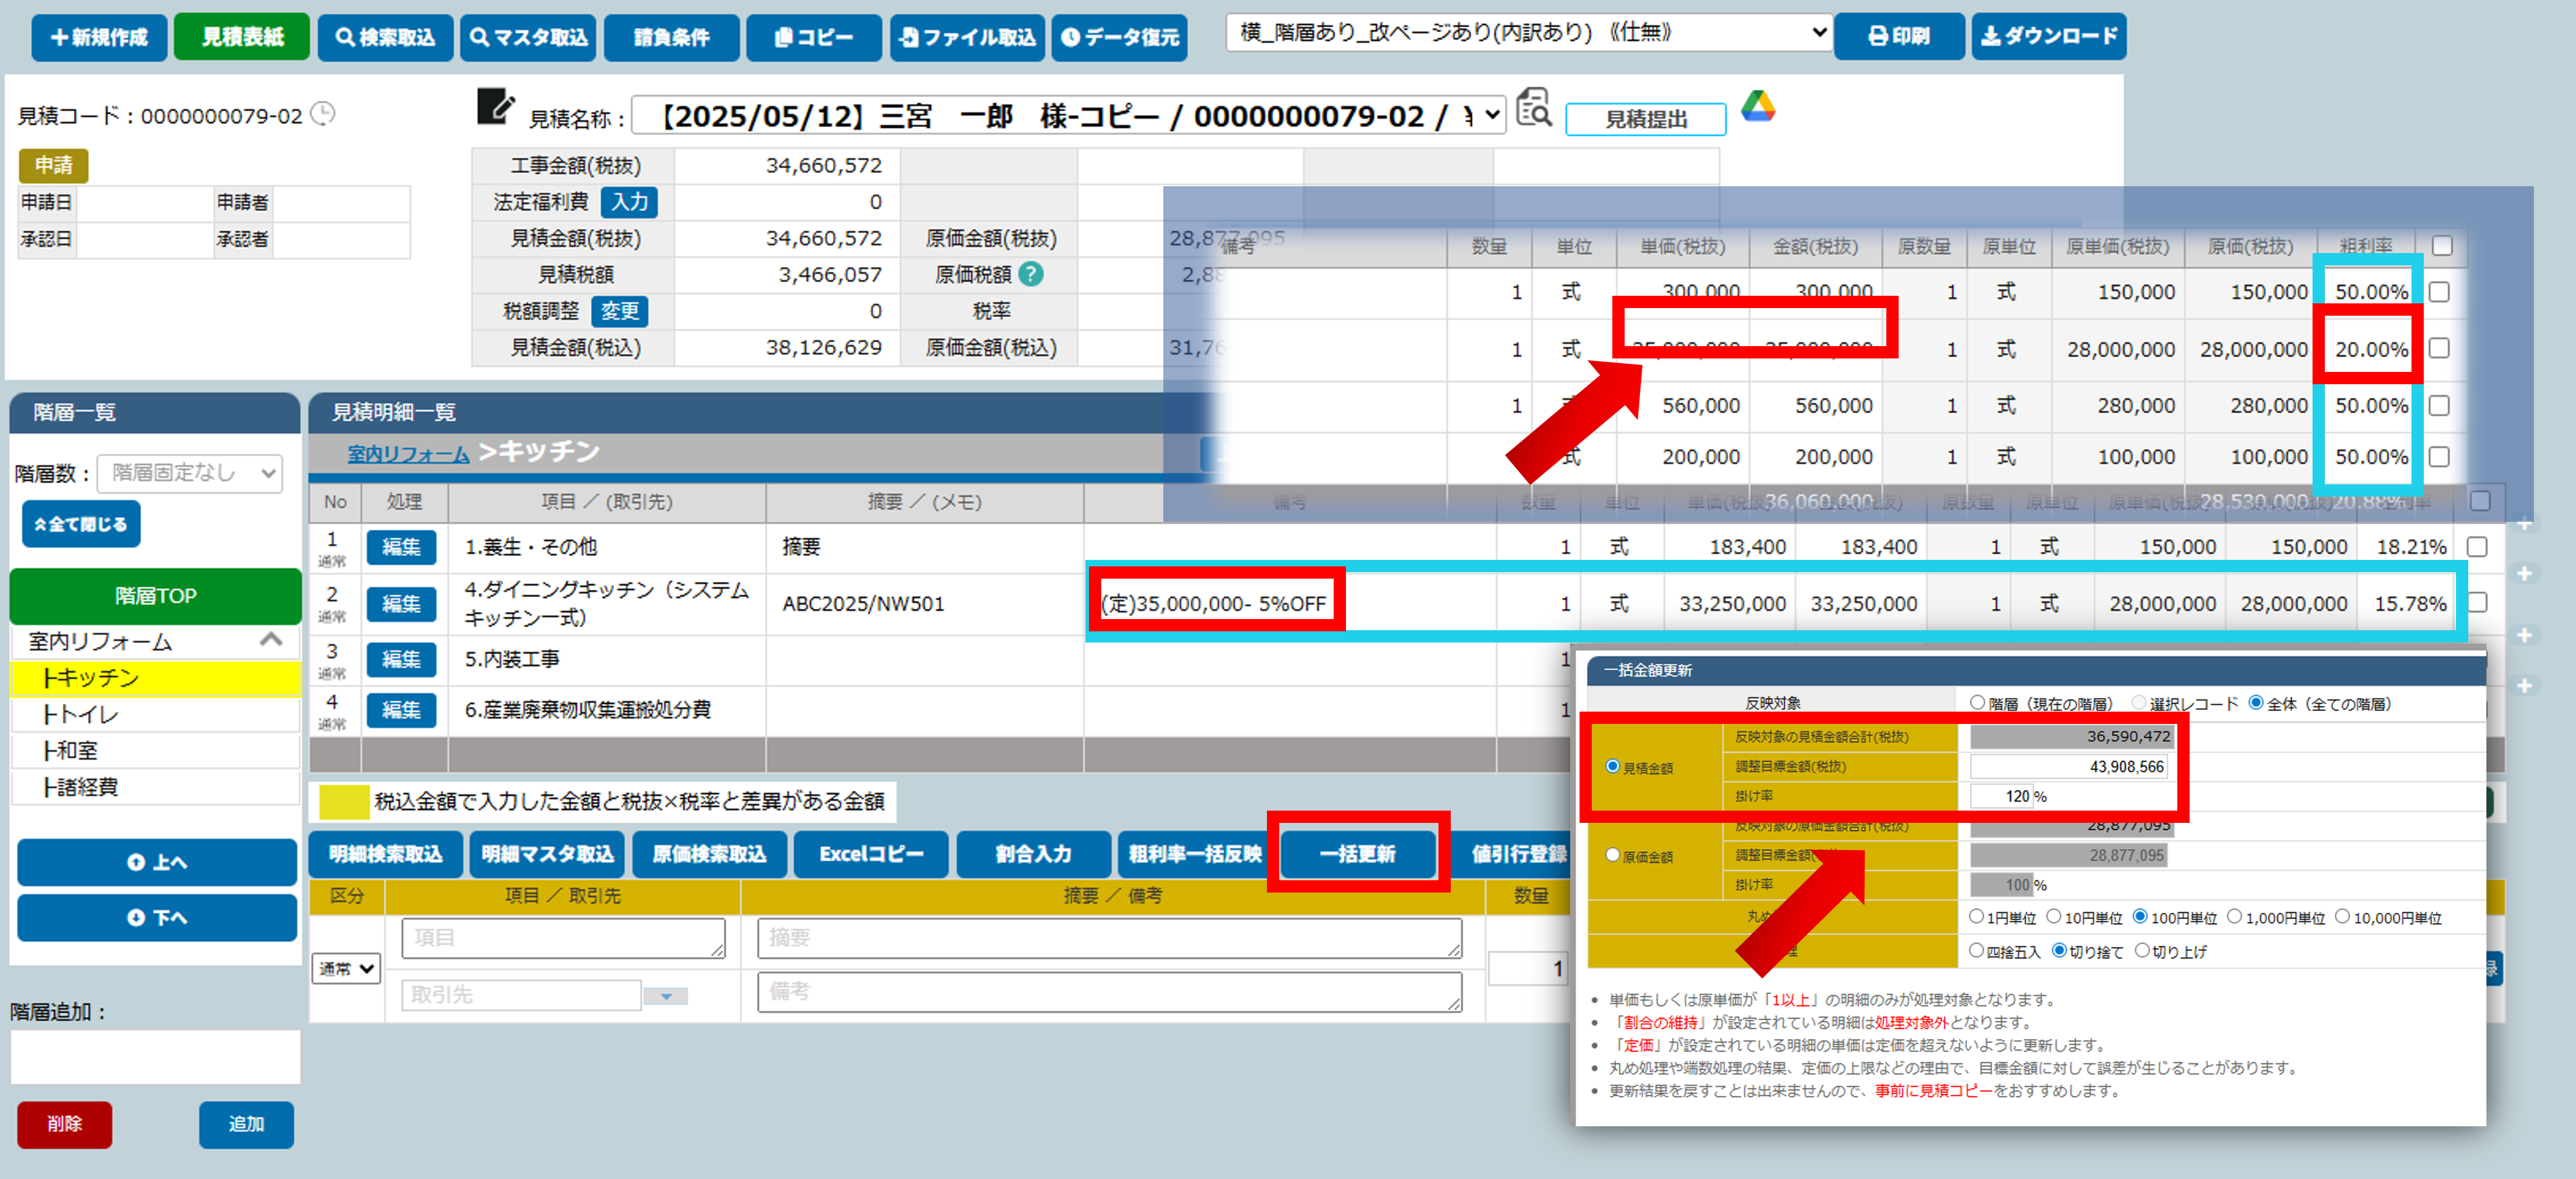Viewport: 2576px width, 1179px height.
Task: Click the 階層追加 input field
Action: [x=155, y=1057]
